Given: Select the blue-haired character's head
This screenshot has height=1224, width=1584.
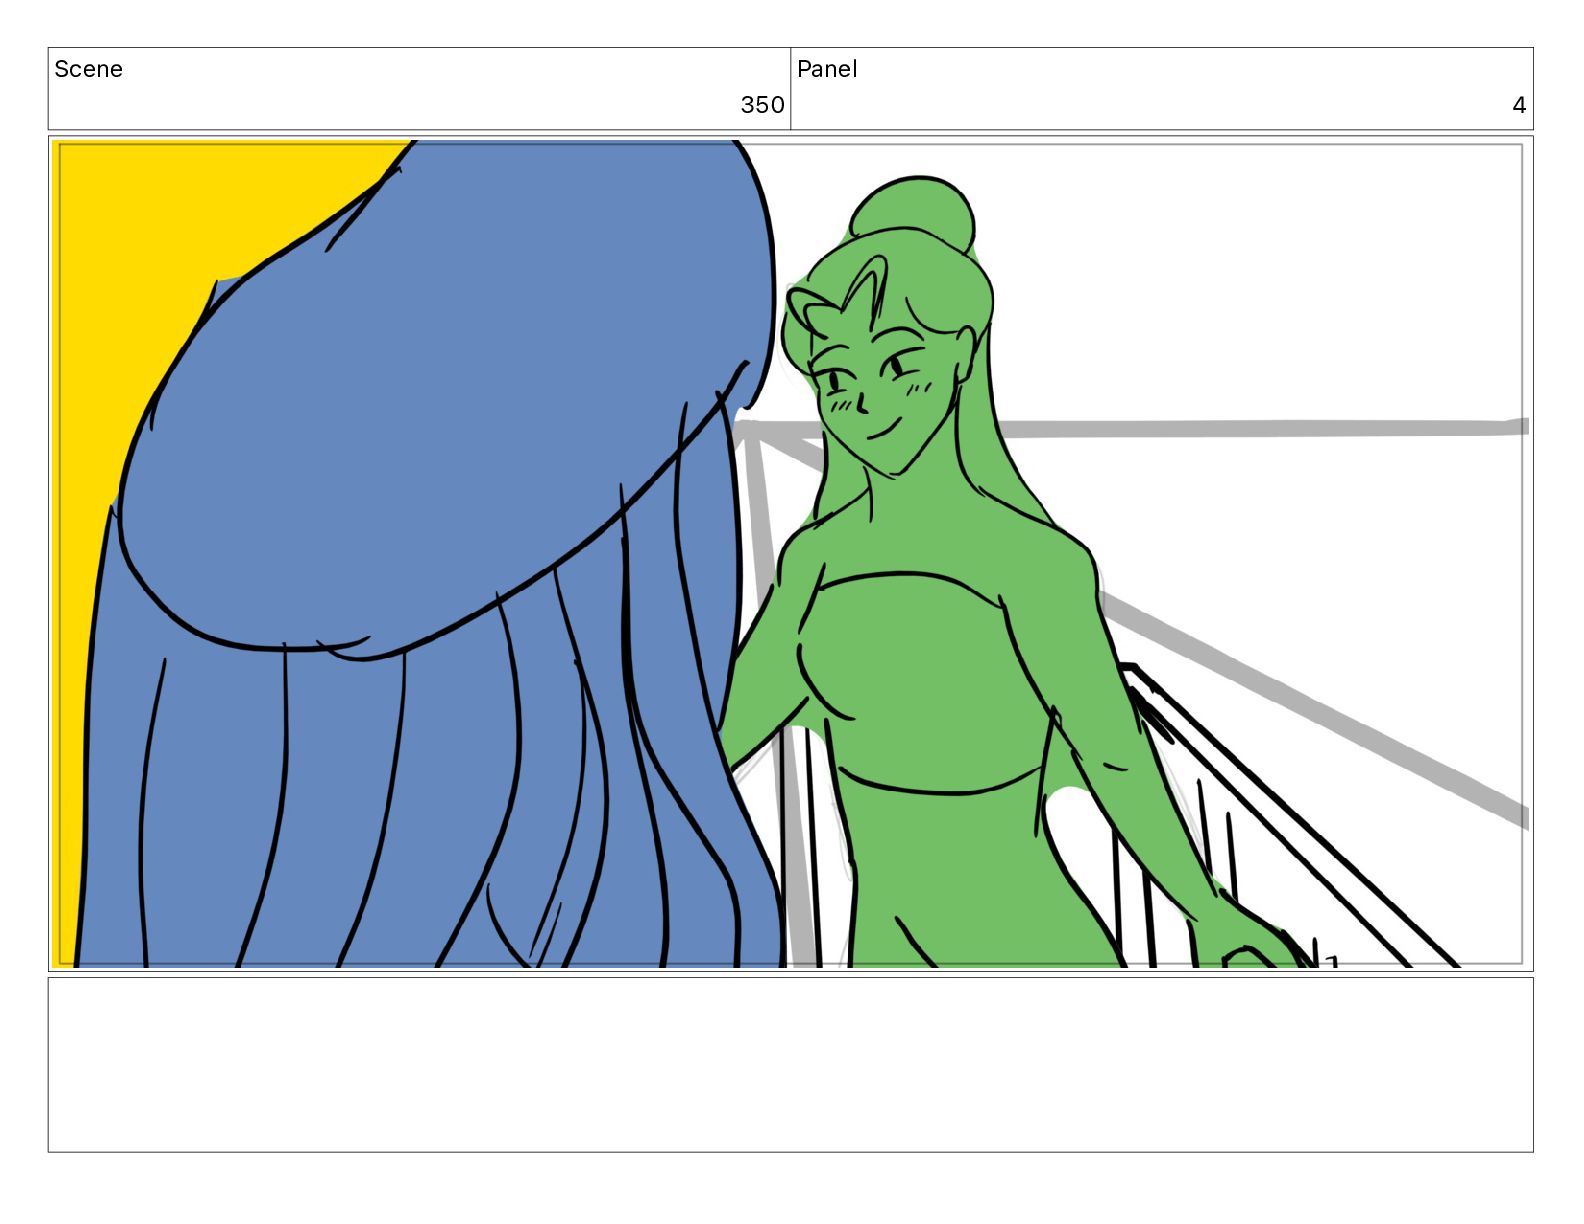Looking at the screenshot, I should [x=450, y=400].
